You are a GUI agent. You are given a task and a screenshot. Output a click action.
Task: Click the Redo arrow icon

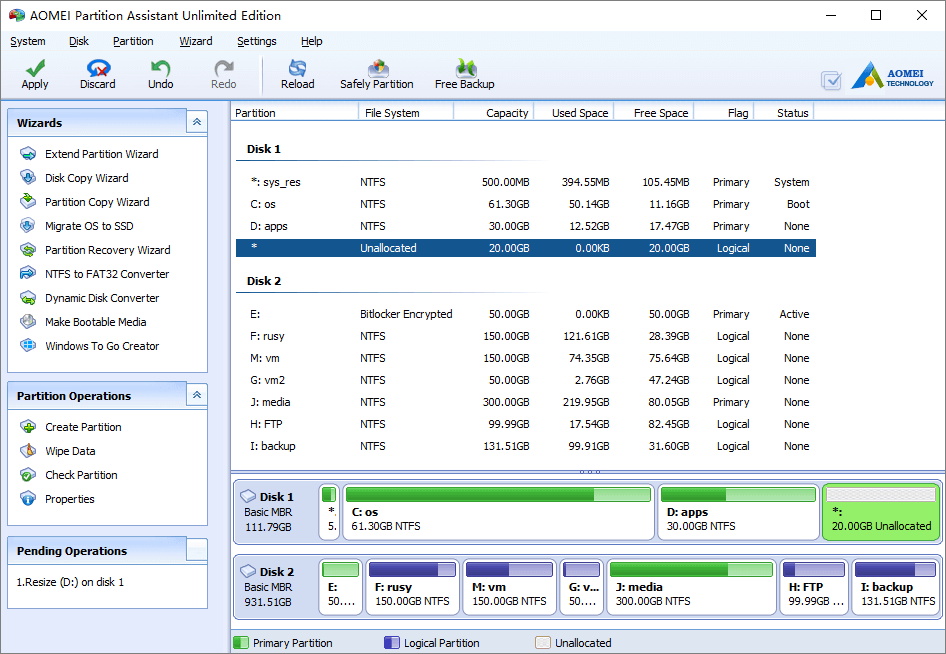[224, 68]
